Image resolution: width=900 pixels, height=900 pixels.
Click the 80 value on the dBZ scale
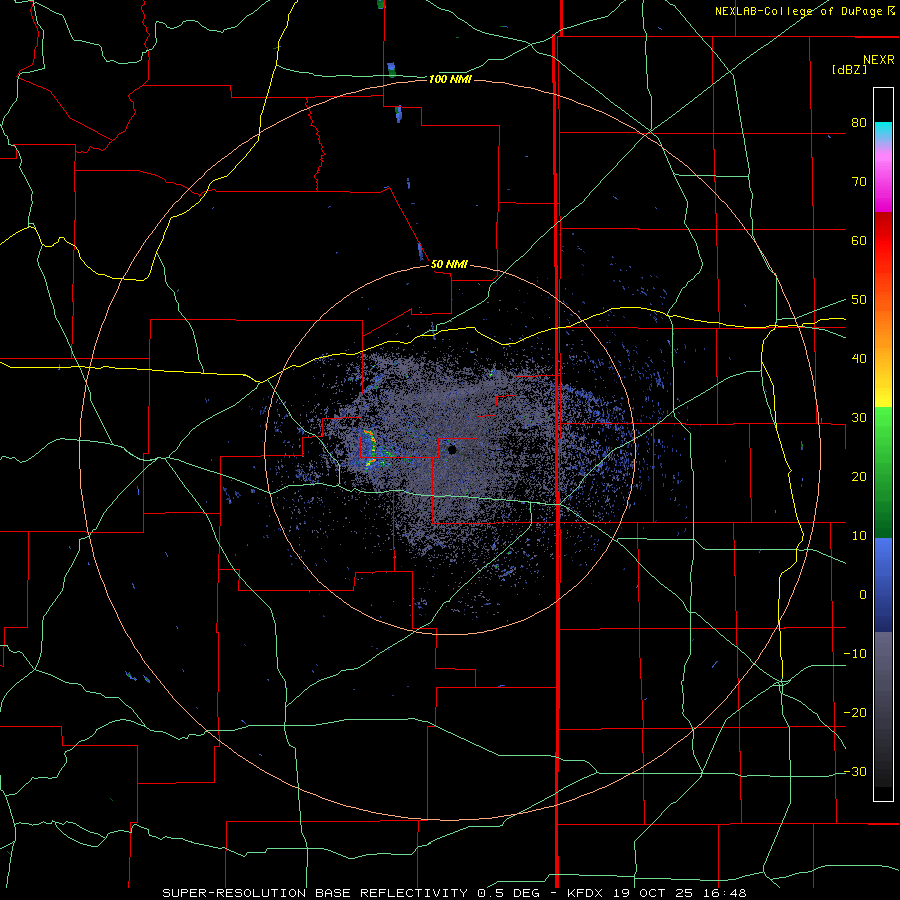[859, 123]
